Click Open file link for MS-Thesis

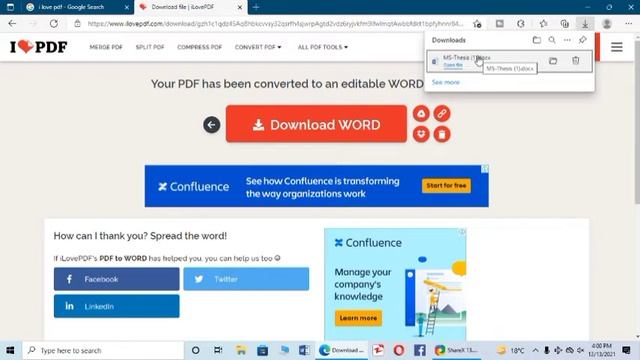point(453,65)
